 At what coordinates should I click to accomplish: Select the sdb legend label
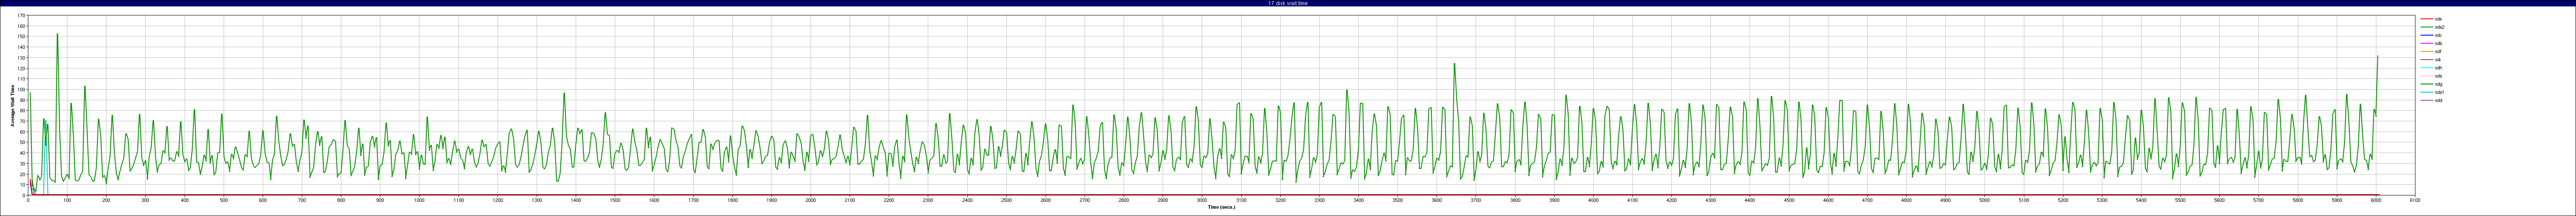point(2439,43)
